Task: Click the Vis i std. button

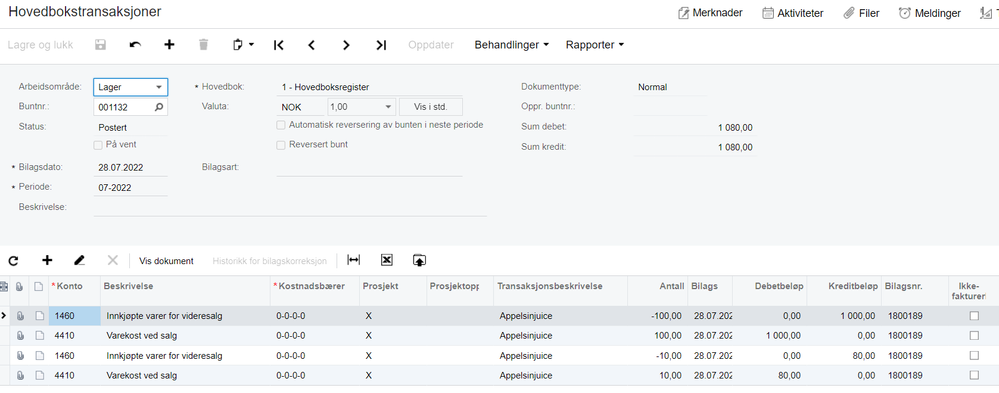Action: [430, 107]
